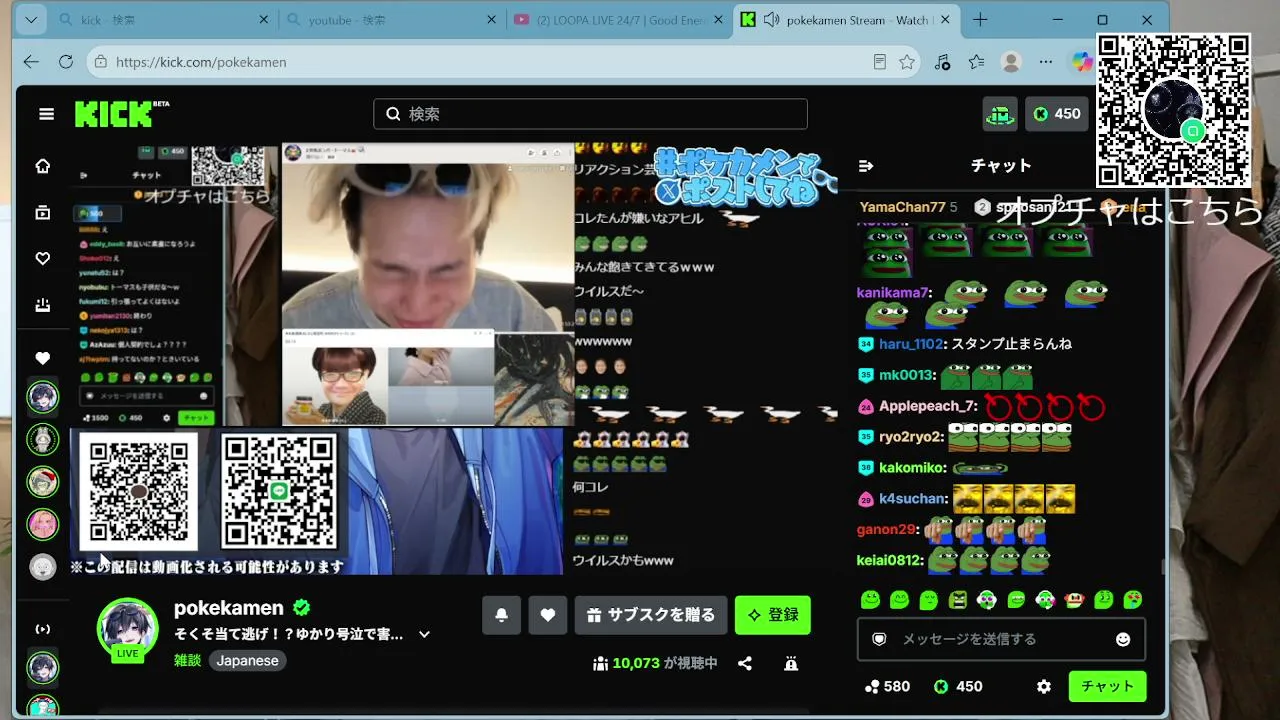
Task: Click YamaChan77 in the pinned chat row
Action: pyautogui.click(x=902, y=207)
